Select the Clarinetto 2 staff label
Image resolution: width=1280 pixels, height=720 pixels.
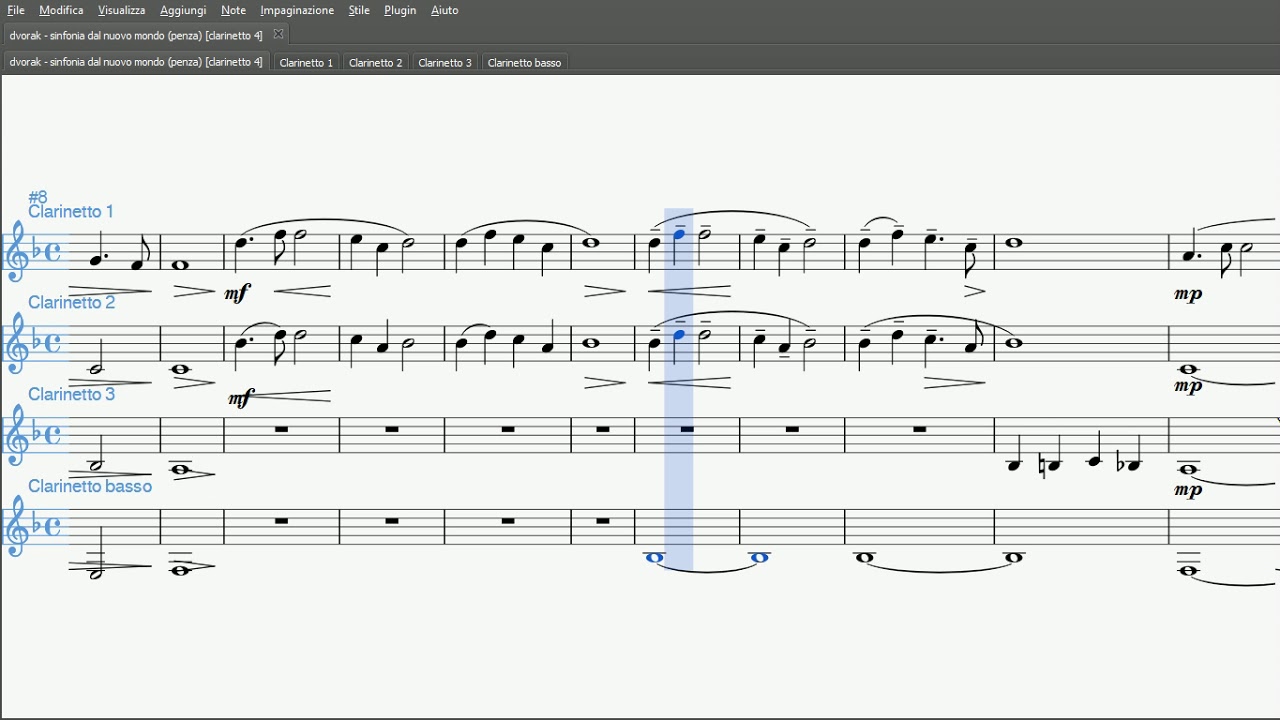click(x=72, y=302)
